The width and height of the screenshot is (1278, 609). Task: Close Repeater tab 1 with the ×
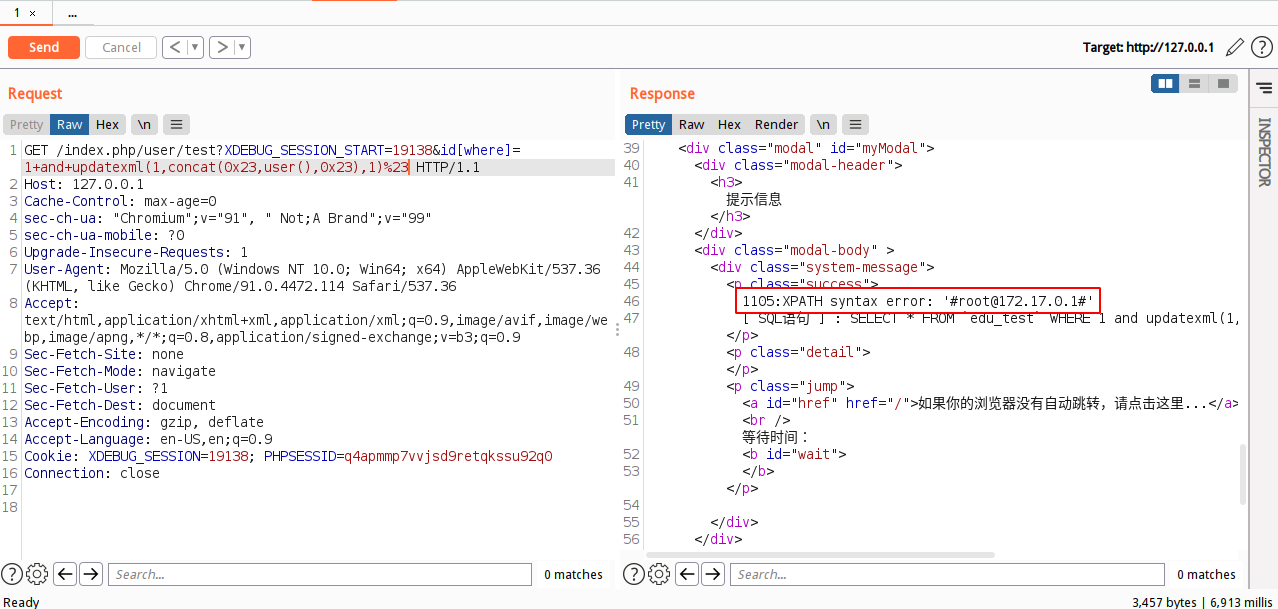(32, 13)
